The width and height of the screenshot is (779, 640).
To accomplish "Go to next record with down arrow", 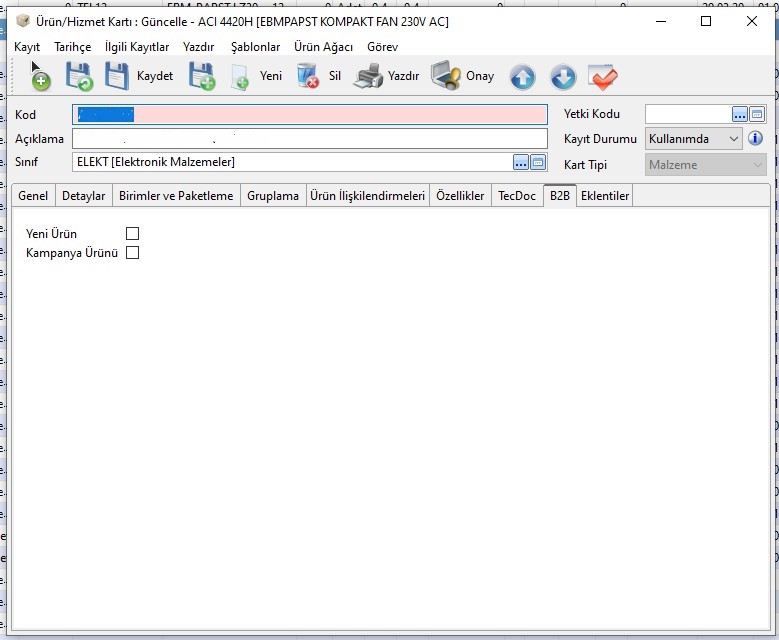I will 563,77.
